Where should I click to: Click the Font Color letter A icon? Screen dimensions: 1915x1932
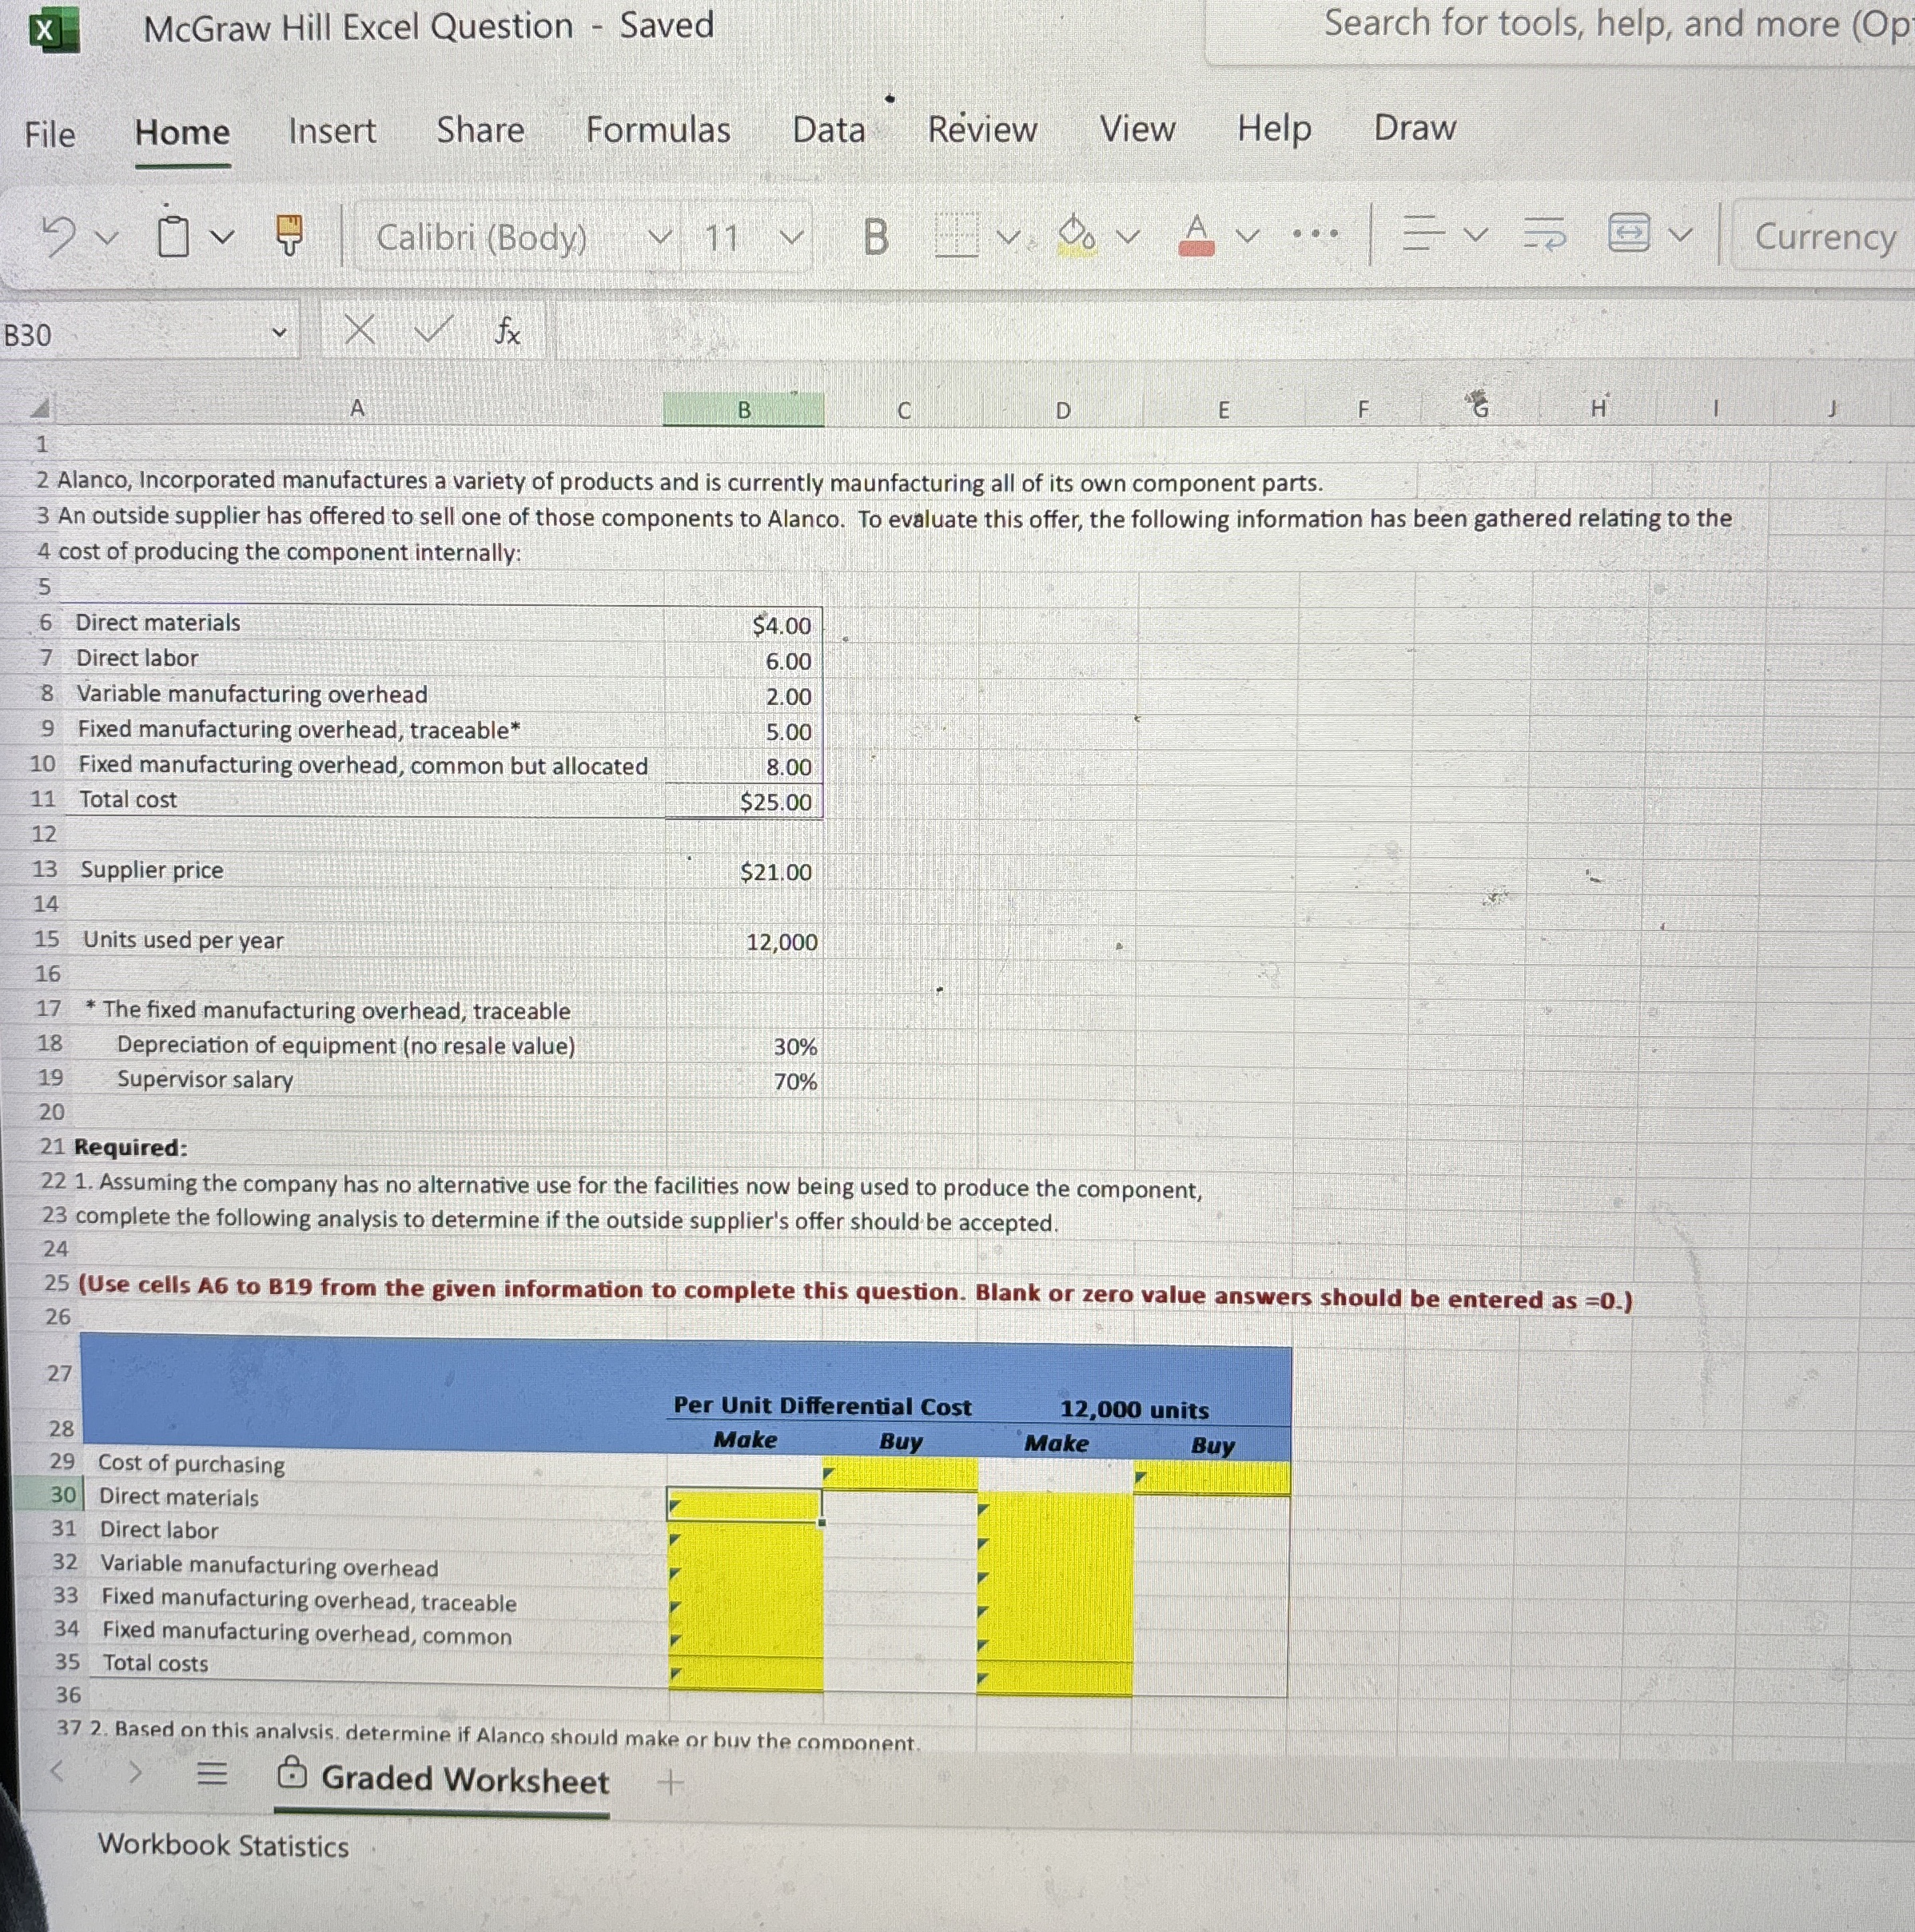pyautogui.click(x=1197, y=236)
